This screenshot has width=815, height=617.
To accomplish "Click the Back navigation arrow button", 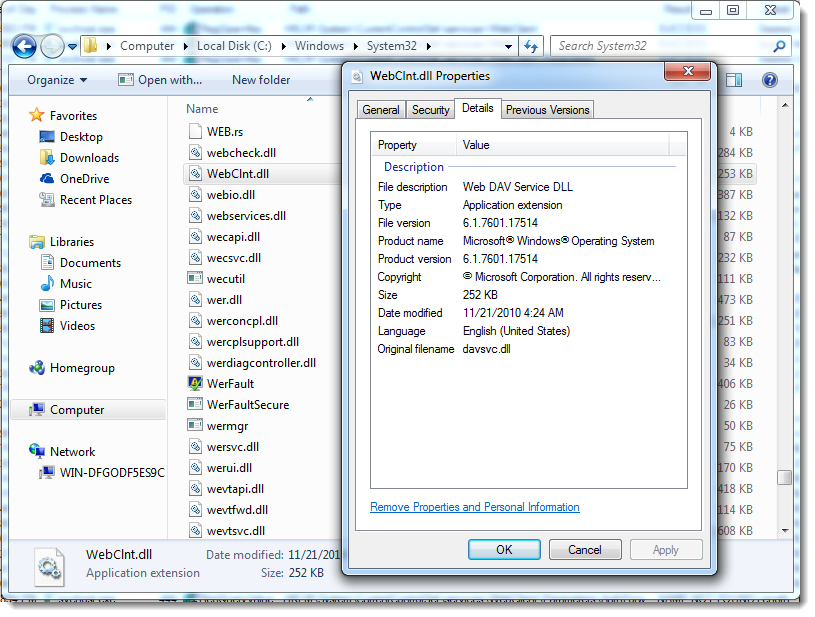I will click(x=25, y=46).
